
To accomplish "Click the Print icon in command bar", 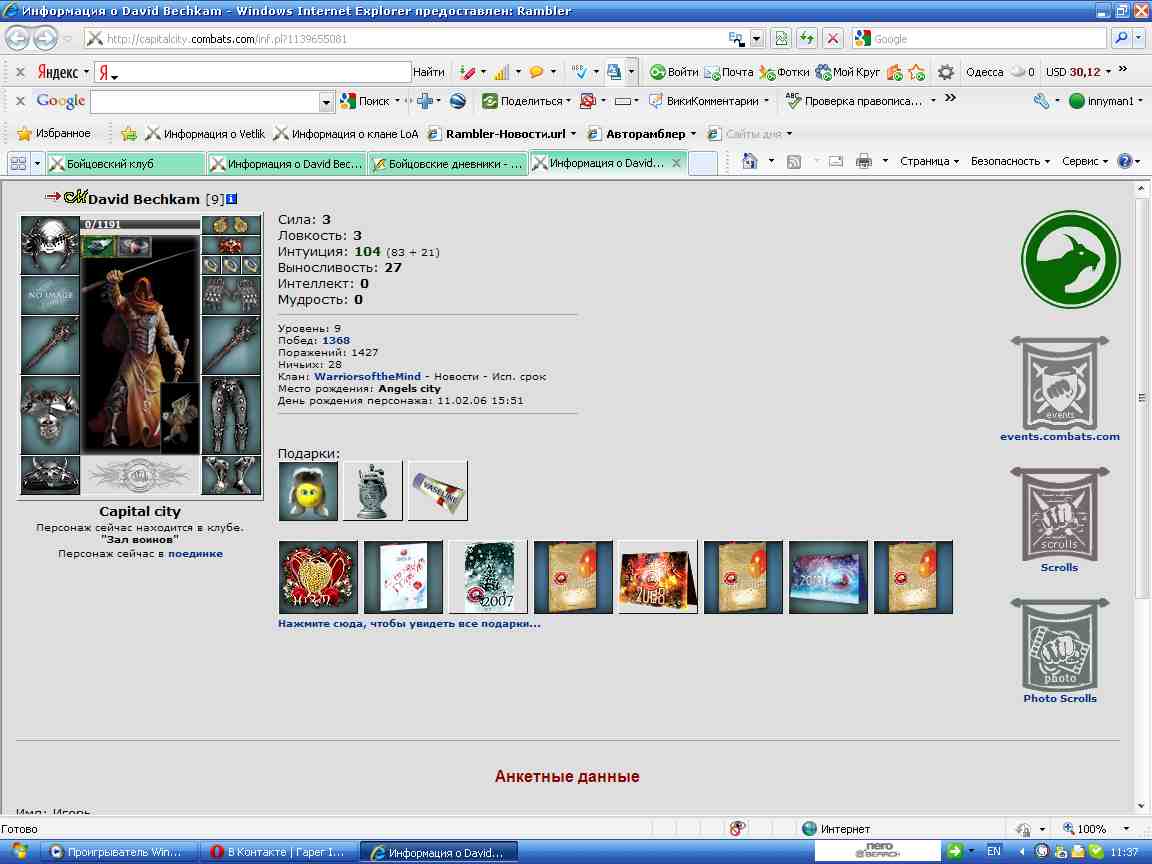I will [863, 161].
